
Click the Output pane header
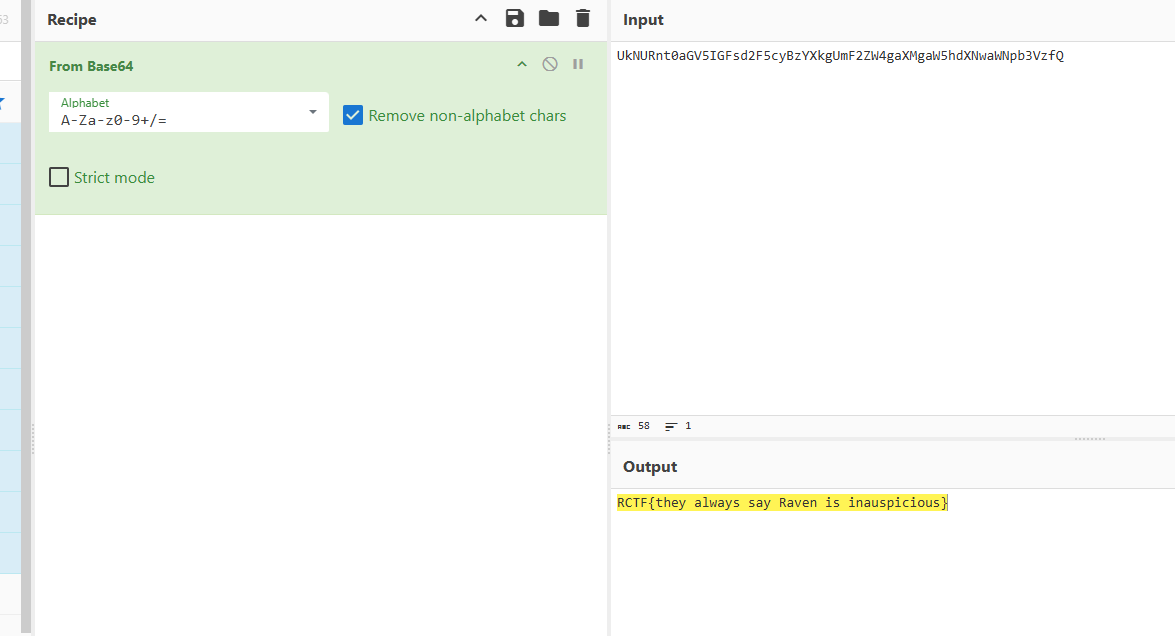pos(650,467)
